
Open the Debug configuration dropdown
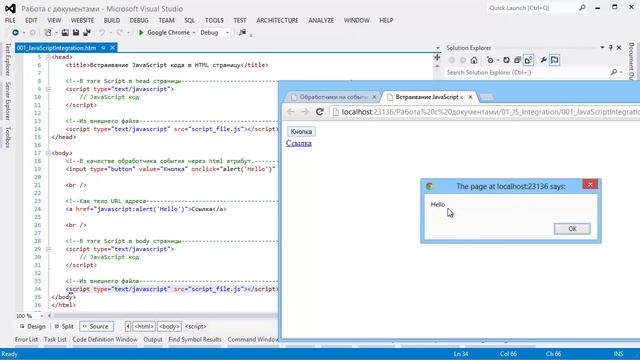pyautogui.click(x=227, y=33)
